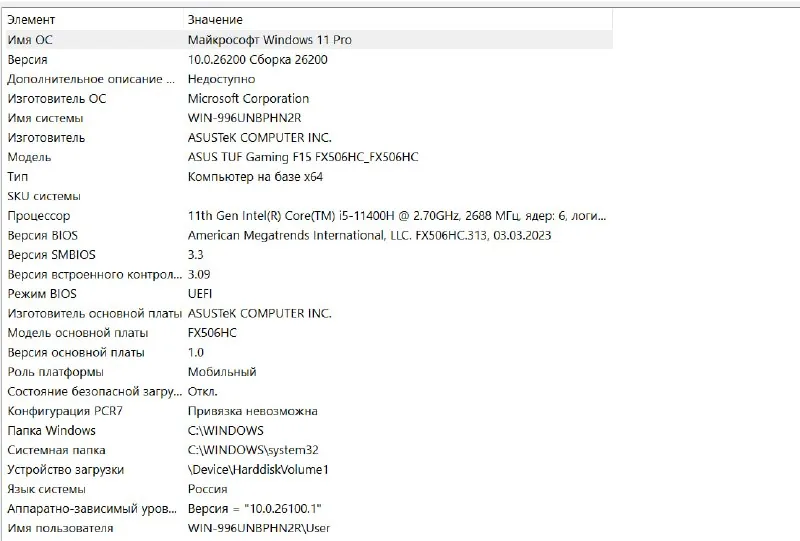800x541 pixels.
Task: Click the value Microsoft Corporation
Action: click(x=248, y=99)
